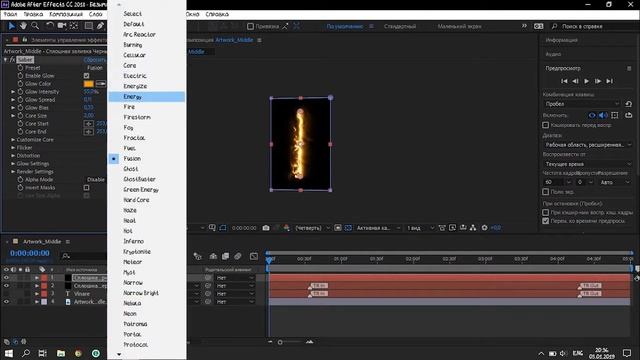Toggle the Enable Glow checkbox
This screenshot has width=640, height=360.
(x=87, y=76)
